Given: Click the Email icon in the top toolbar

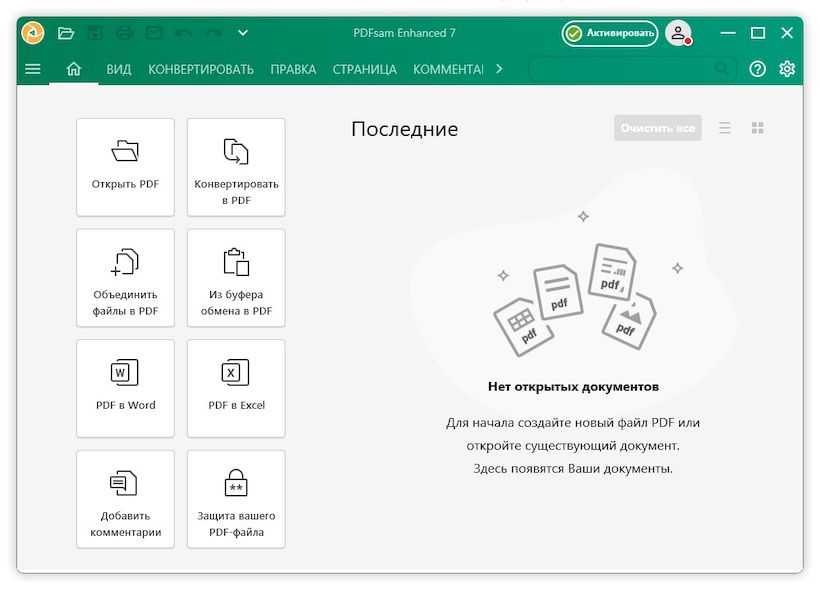Looking at the screenshot, I should point(153,32).
